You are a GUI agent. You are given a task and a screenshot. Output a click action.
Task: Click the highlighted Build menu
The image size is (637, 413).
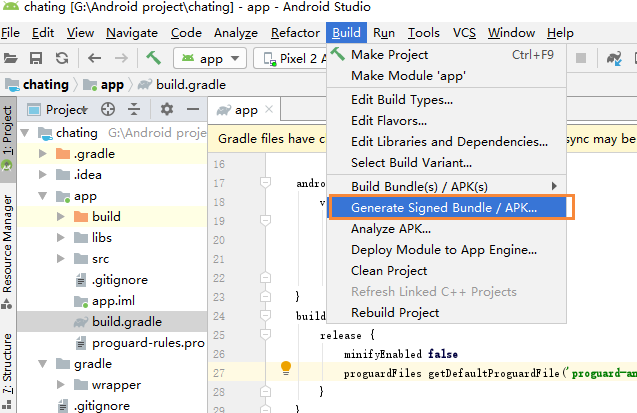click(346, 32)
